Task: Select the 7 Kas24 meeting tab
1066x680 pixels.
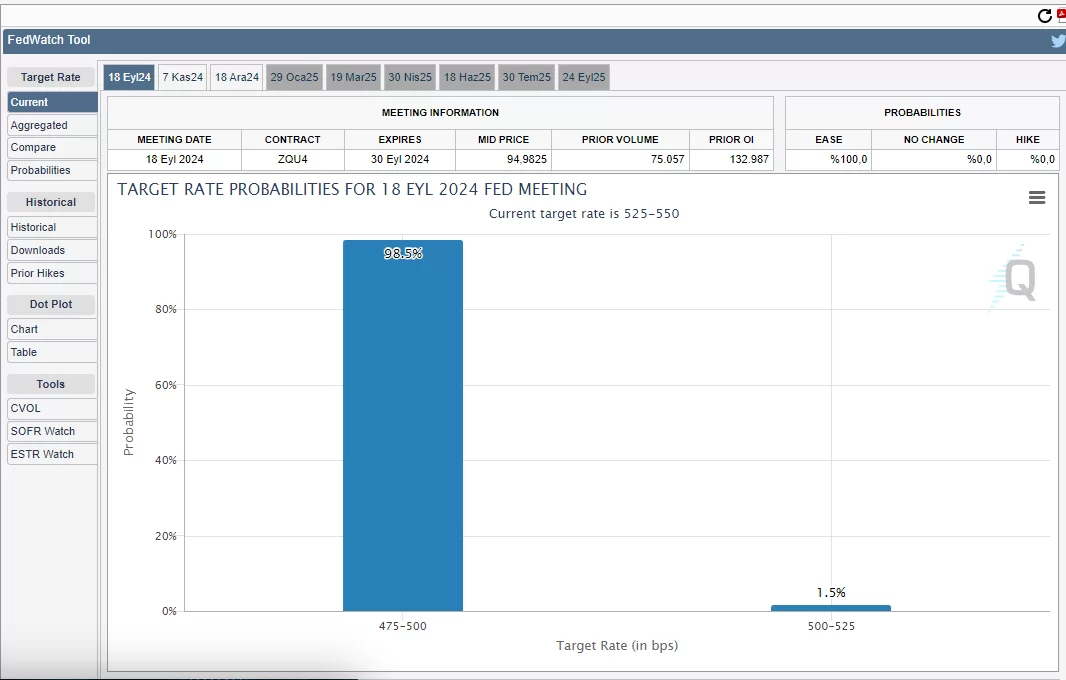Action: (182, 78)
